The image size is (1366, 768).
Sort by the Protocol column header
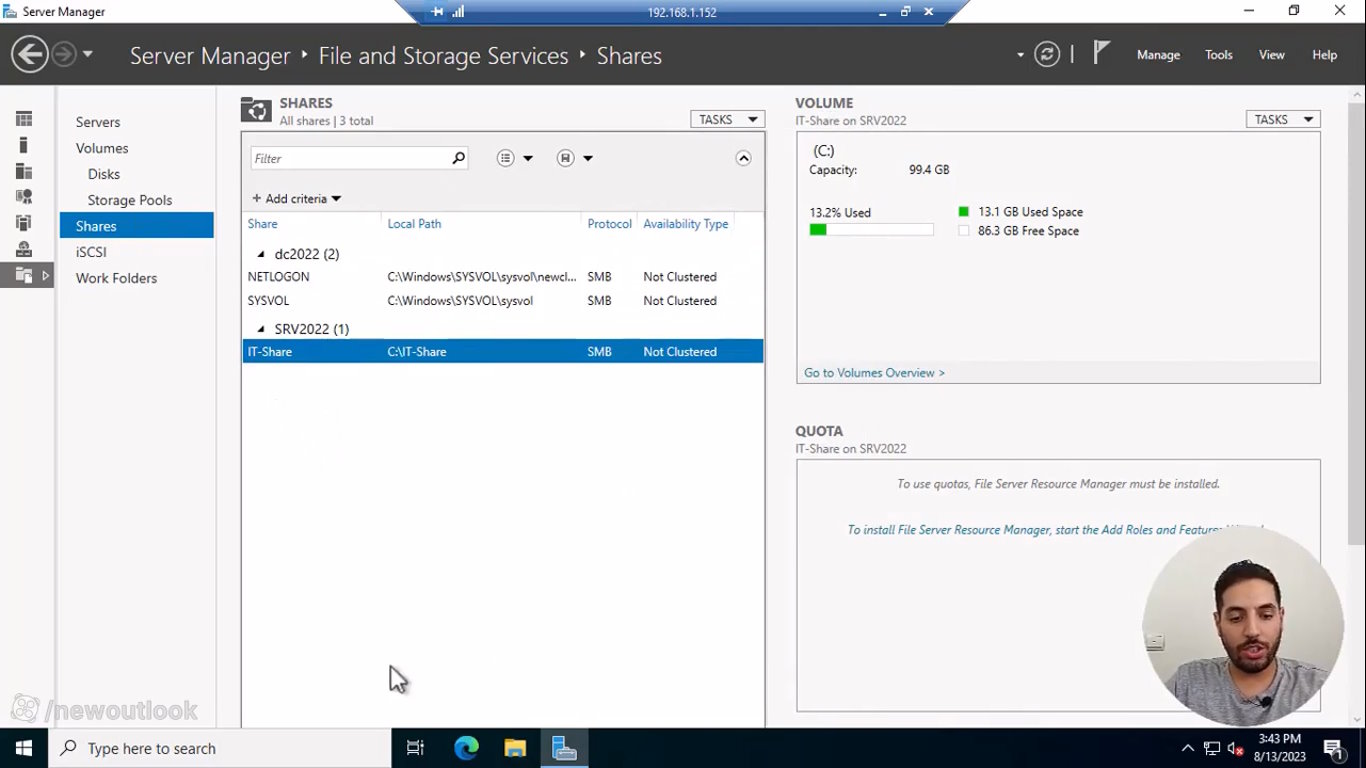pos(609,224)
